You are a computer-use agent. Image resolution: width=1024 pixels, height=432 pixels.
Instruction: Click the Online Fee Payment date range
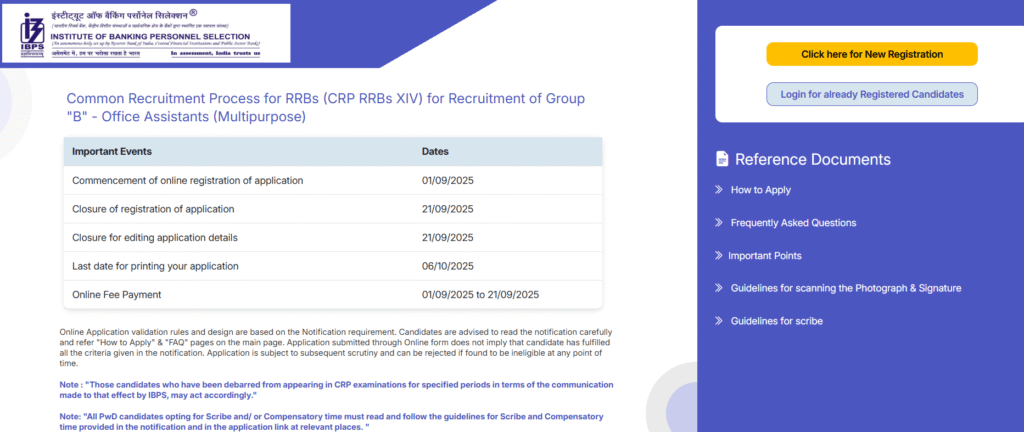click(480, 294)
